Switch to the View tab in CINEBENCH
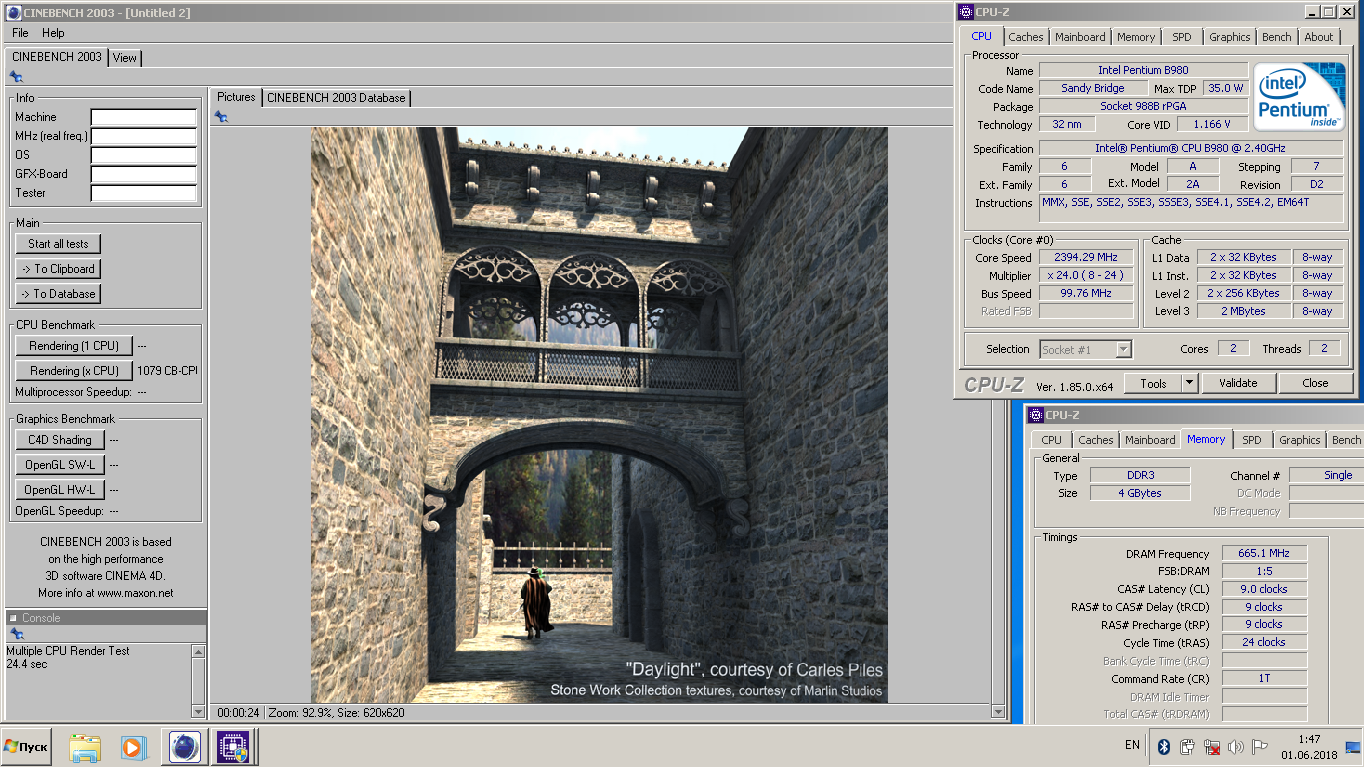This screenshot has width=1364, height=767. 125,58
